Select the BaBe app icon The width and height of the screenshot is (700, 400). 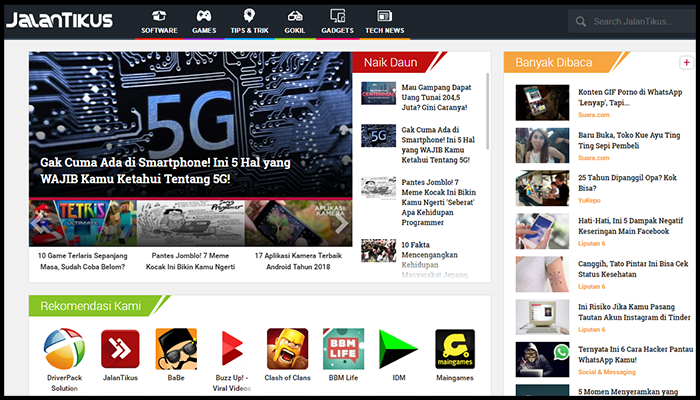(x=175, y=348)
